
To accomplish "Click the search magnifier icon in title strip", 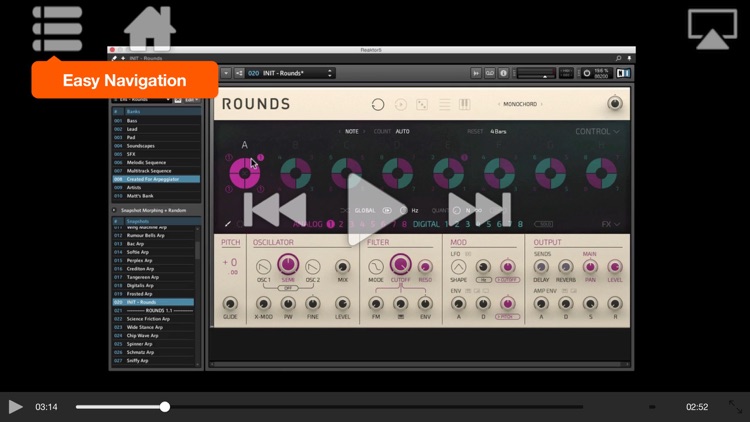I will click(618, 58).
